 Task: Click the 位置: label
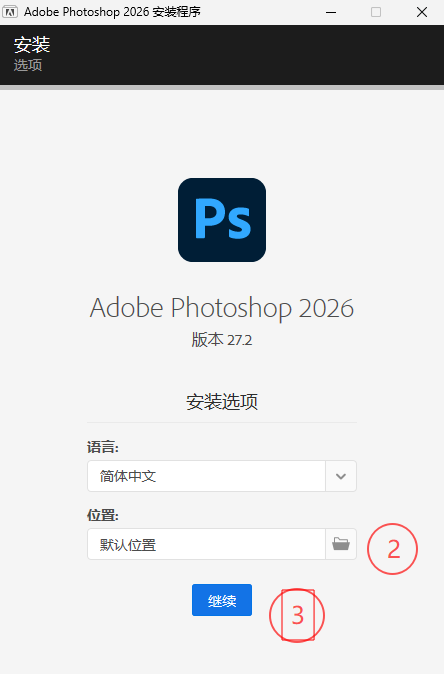[103, 515]
